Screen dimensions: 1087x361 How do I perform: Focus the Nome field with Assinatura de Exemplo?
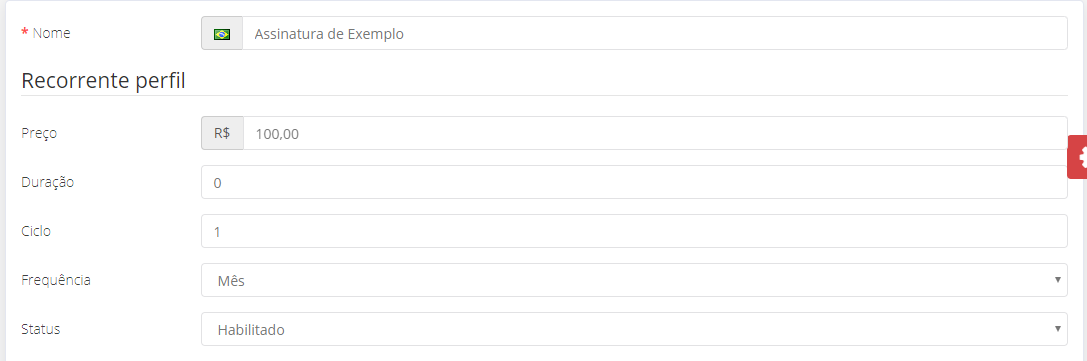(655, 33)
